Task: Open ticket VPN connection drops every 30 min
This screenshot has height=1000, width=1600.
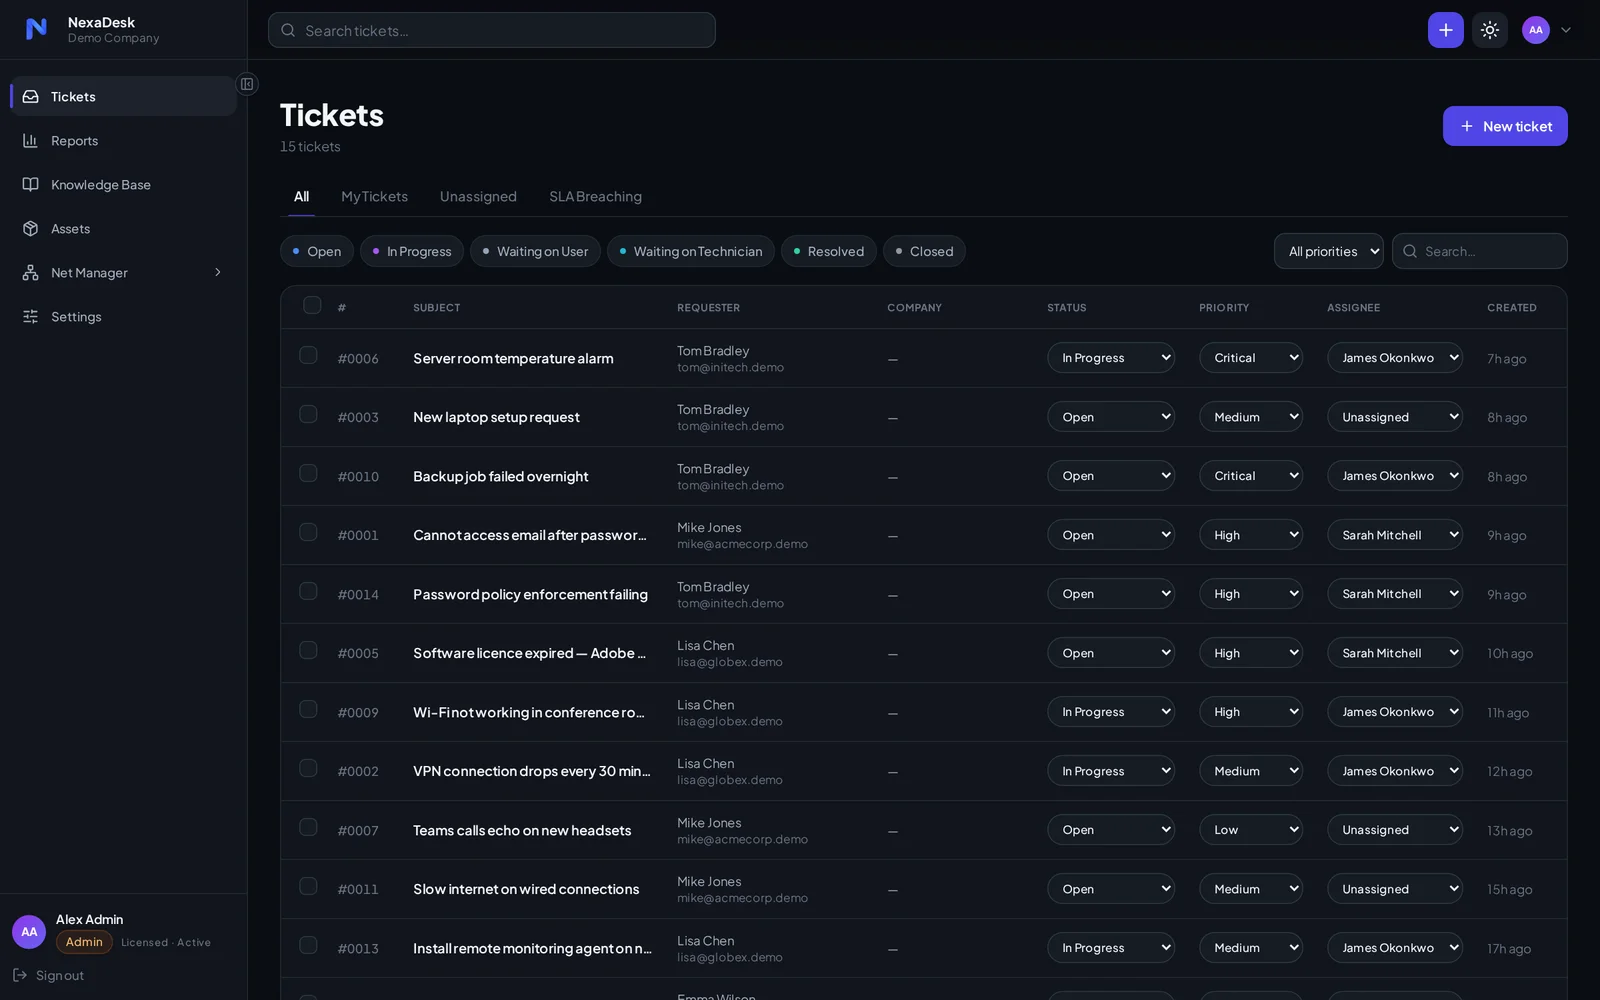Action: point(532,771)
